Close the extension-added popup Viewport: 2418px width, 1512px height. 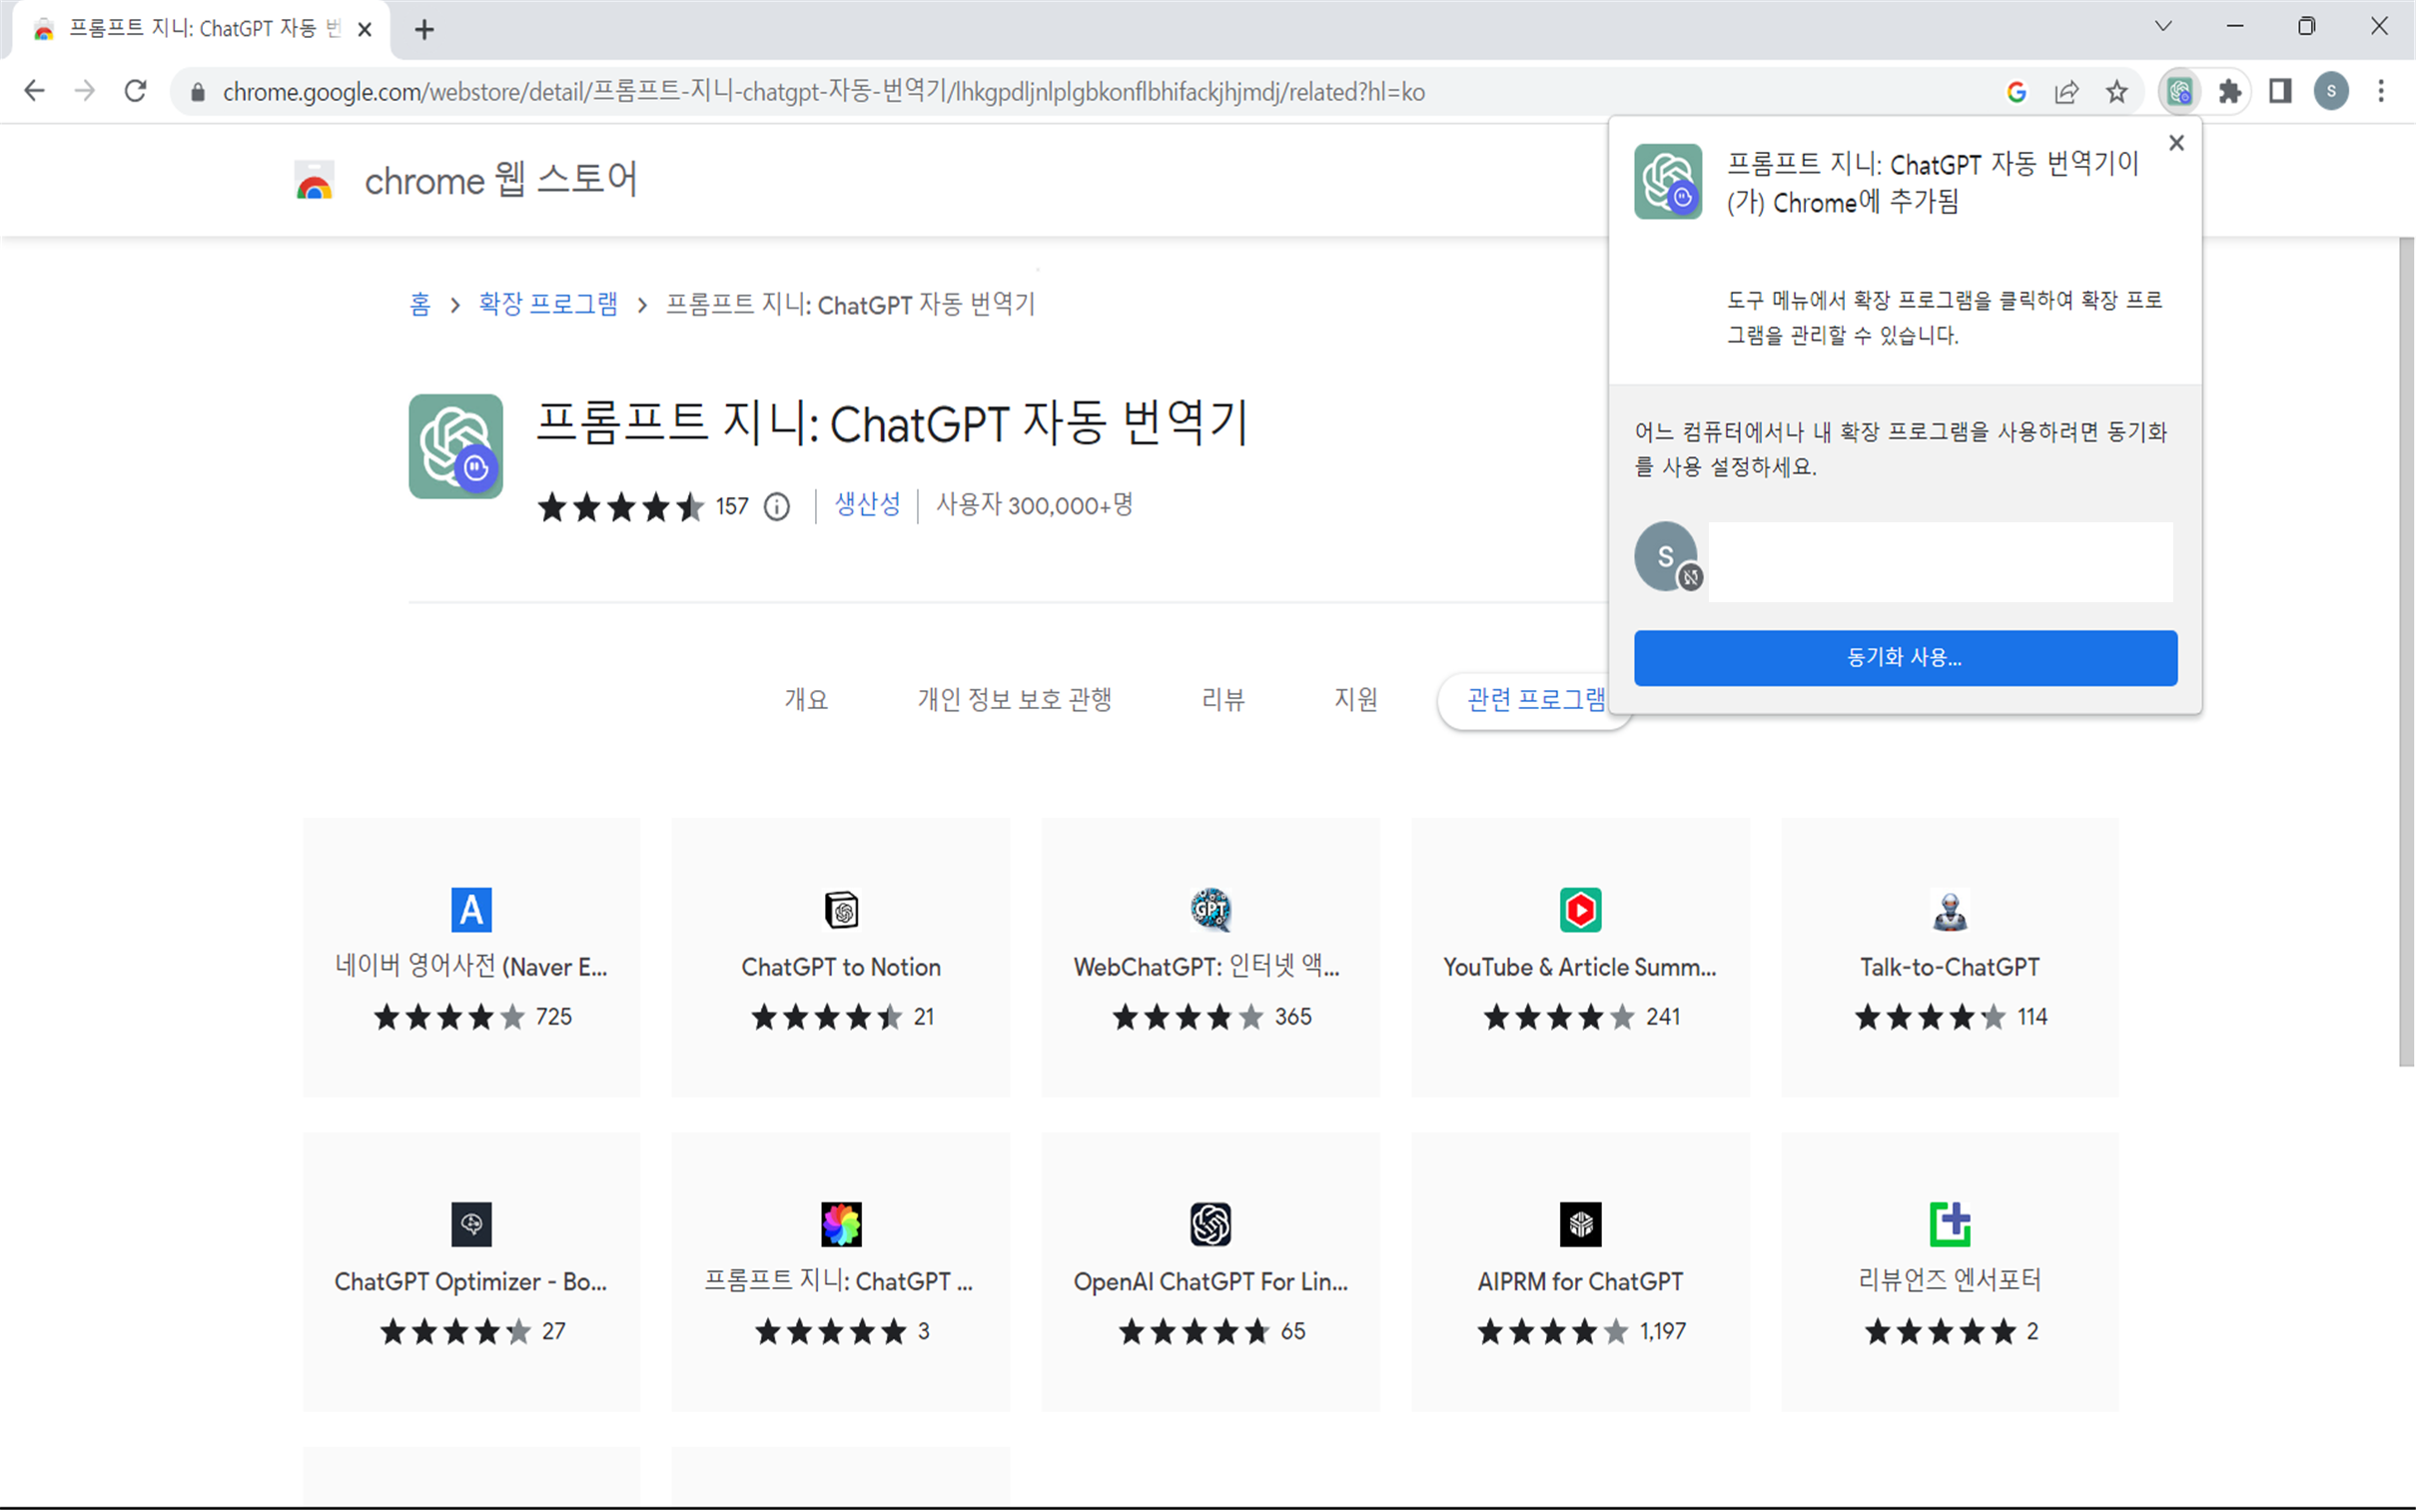click(x=2177, y=143)
